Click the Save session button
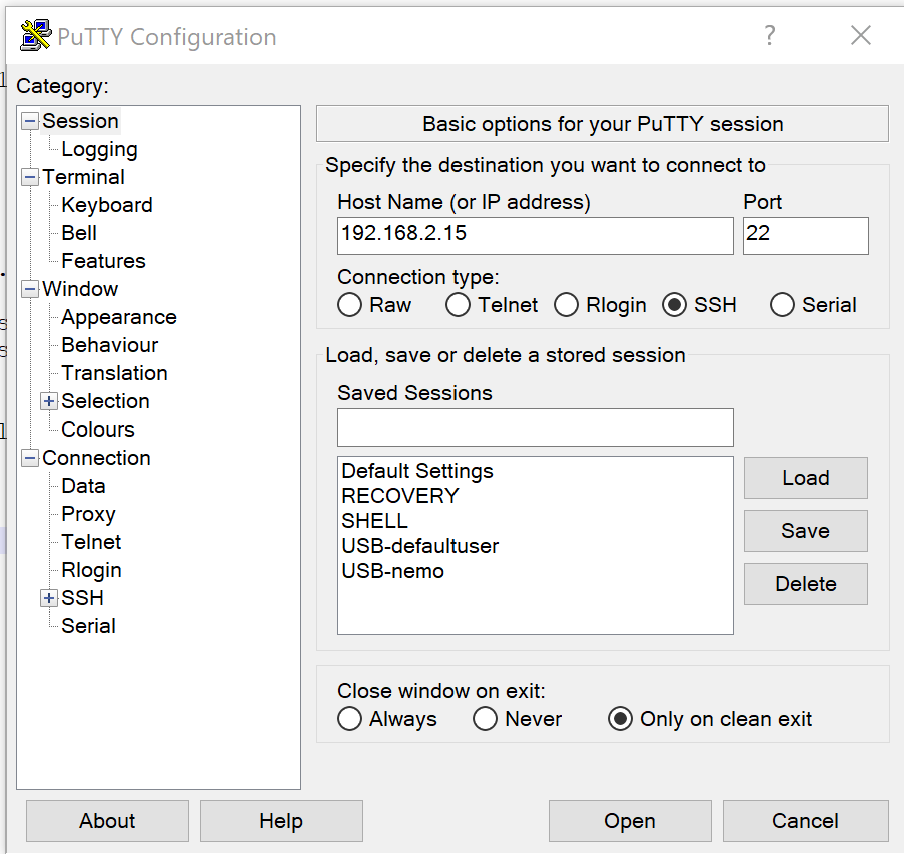904x854 pixels. pos(805,531)
